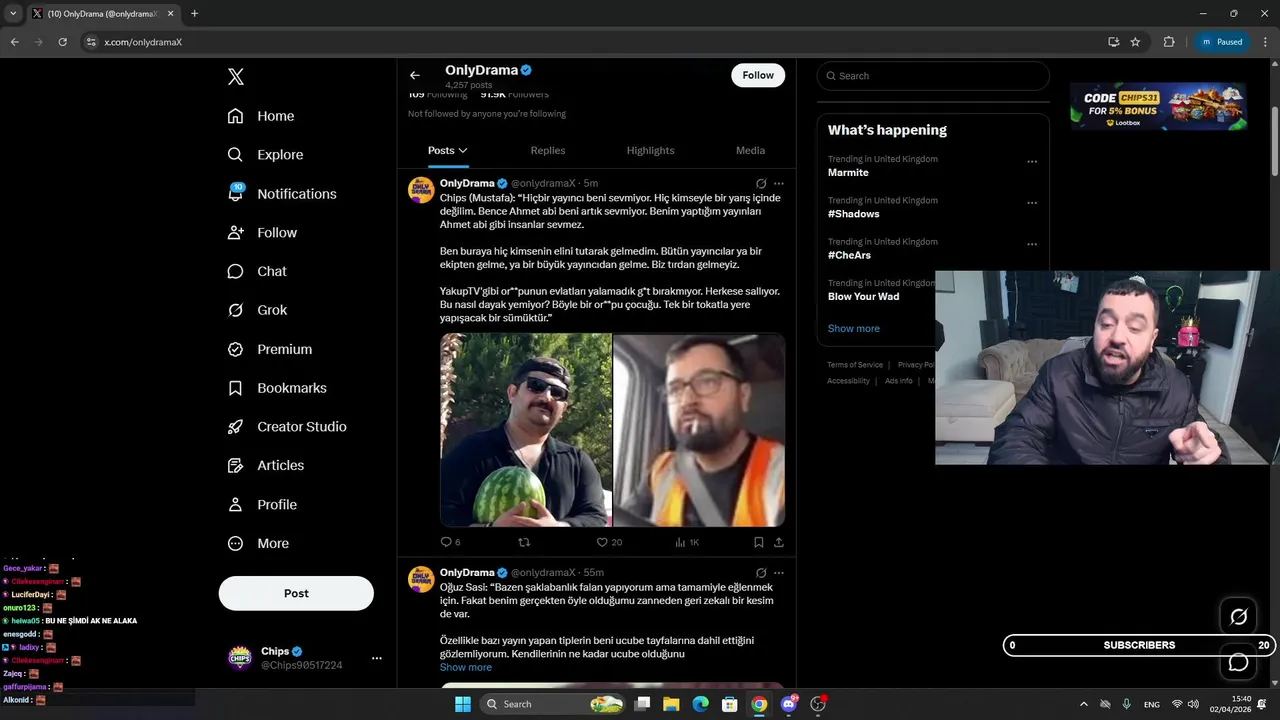Click OnlyDrama avatar on the 5m post
This screenshot has width=1280, height=720.
coord(421,190)
